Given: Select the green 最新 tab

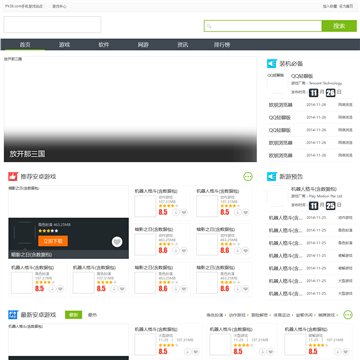Looking at the screenshot, I should click(73, 315).
